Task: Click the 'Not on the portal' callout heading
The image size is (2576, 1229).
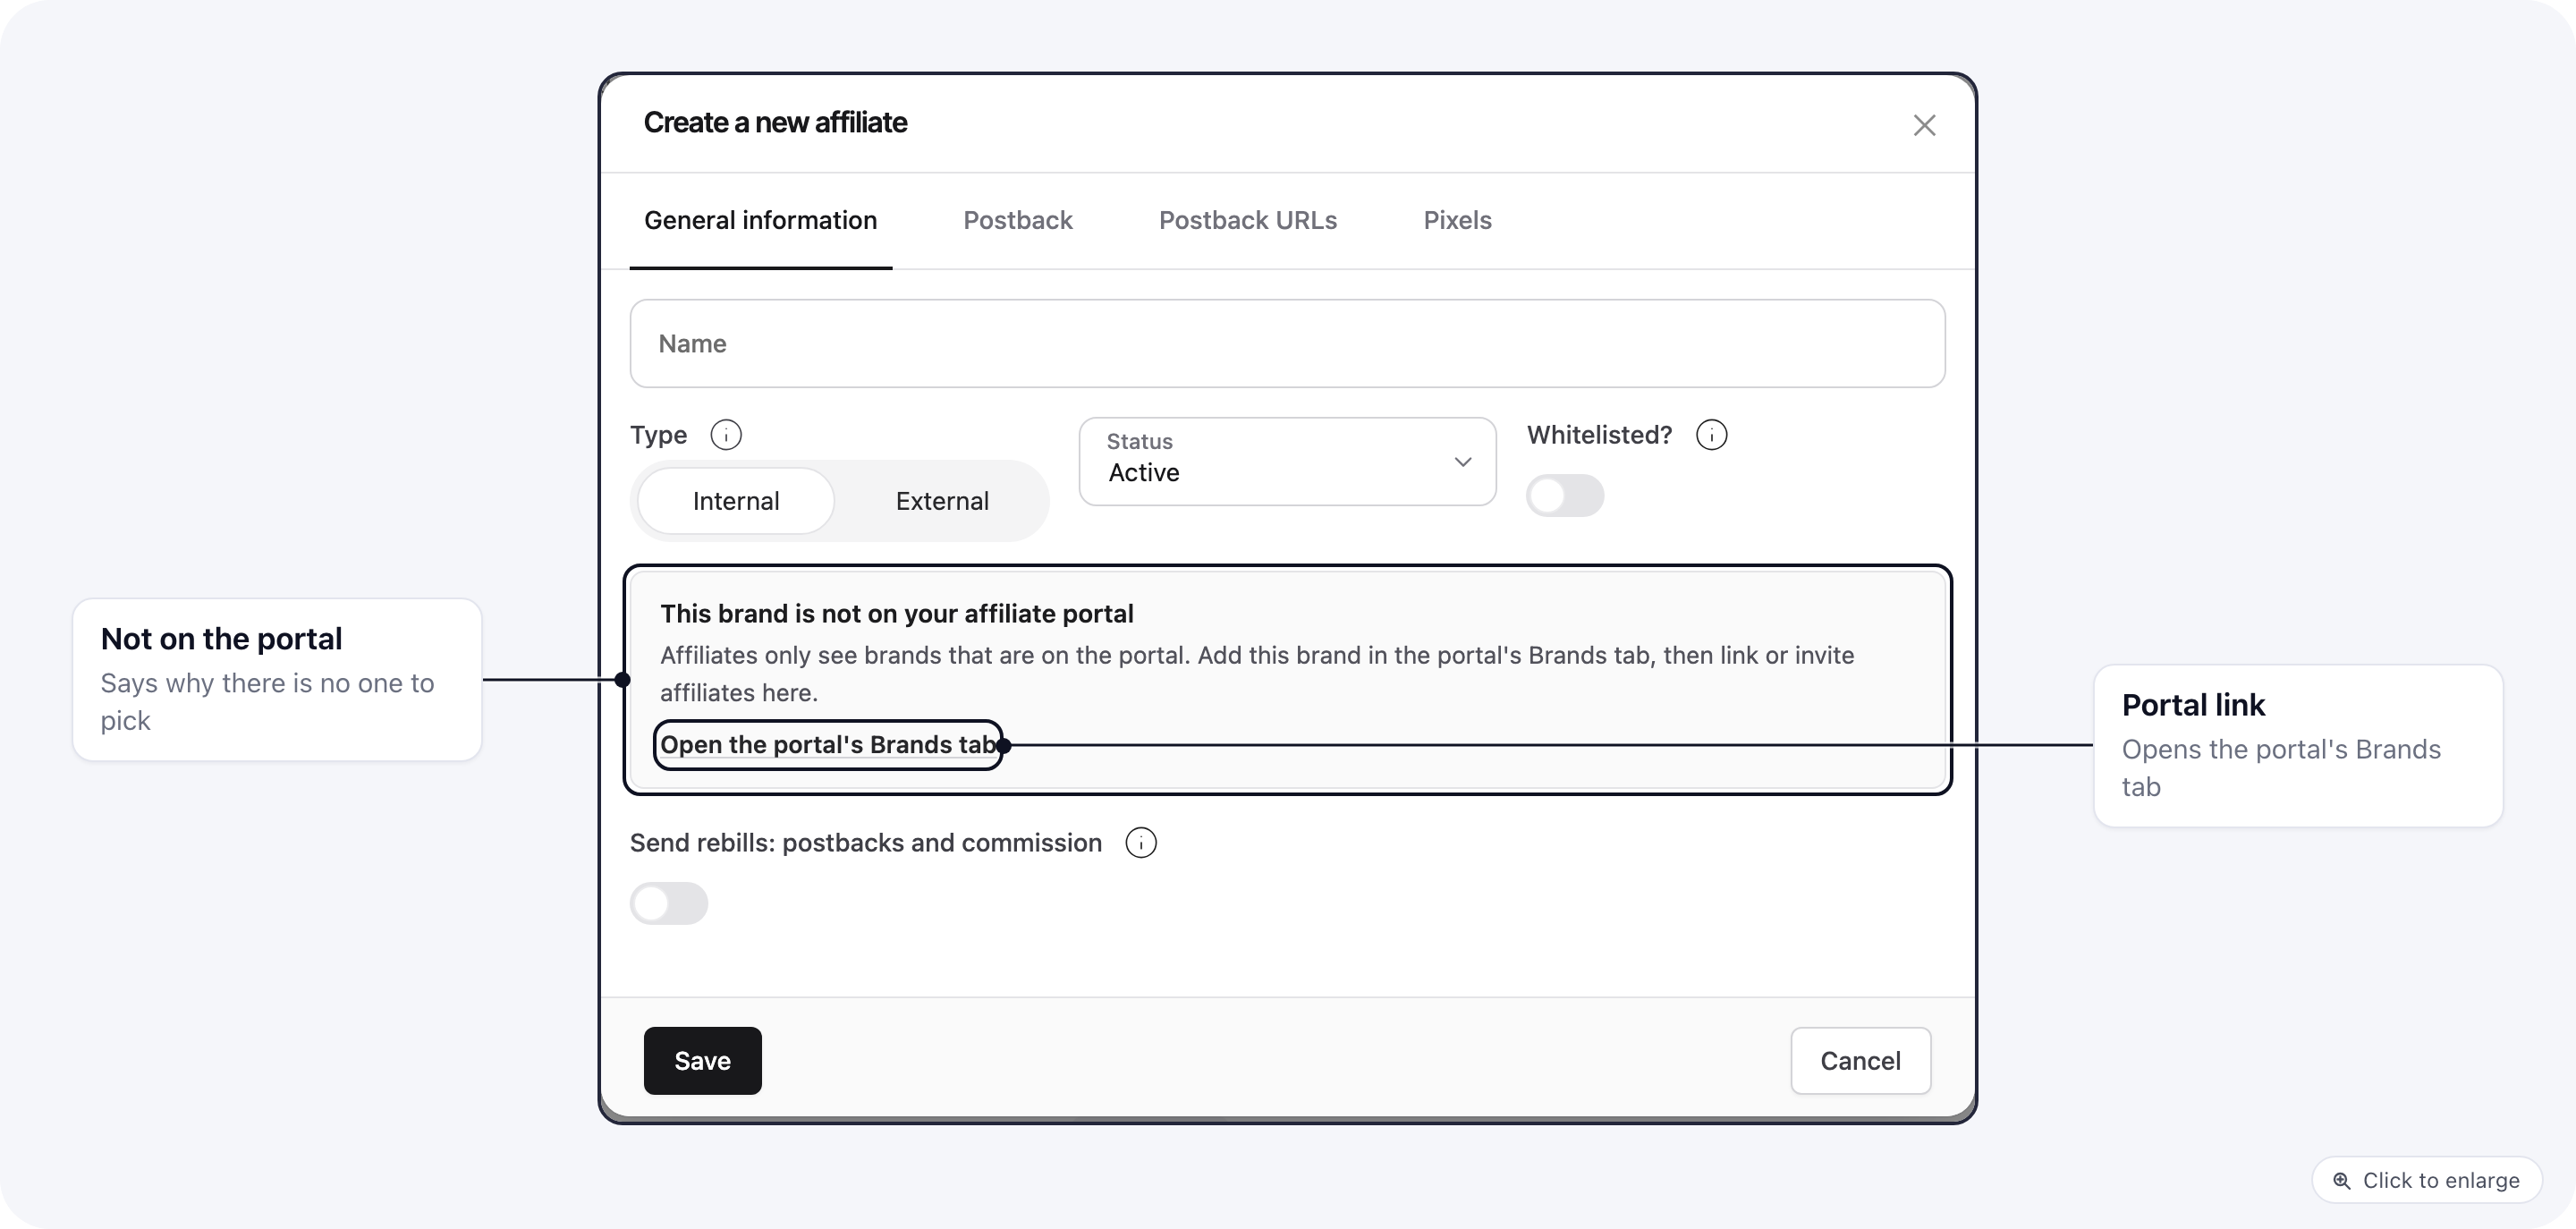Action: [x=221, y=638]
